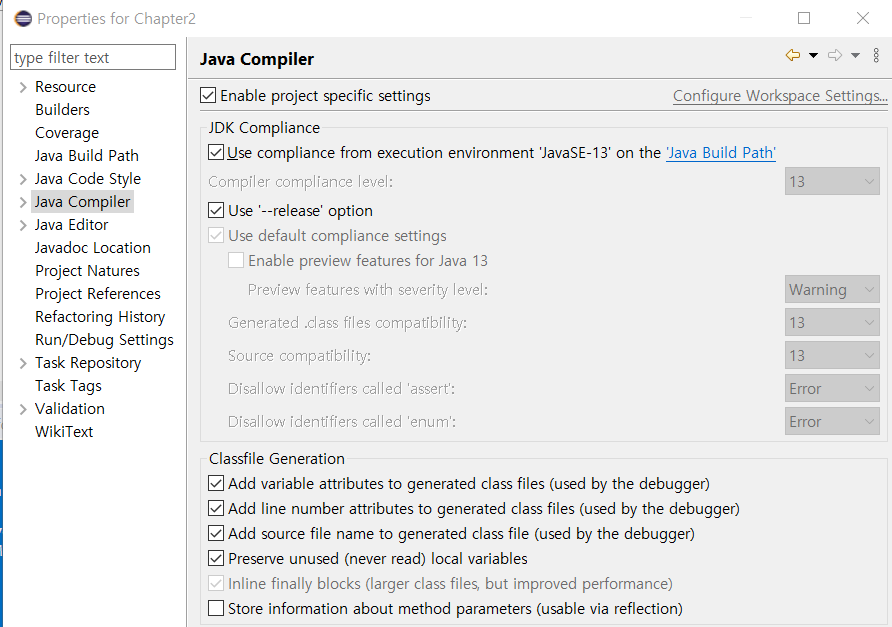Screen dimensions: 892x627
Task: Click the Eclipse icon in the title bar
Action: [23, 19]
